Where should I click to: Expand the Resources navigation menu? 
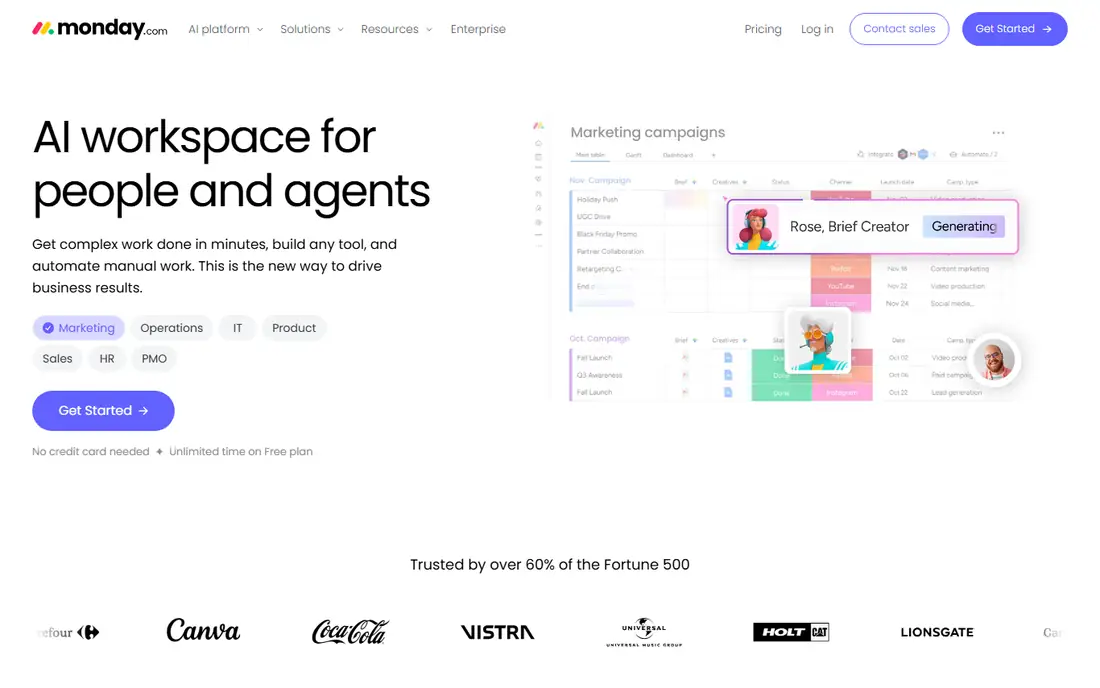396,29
